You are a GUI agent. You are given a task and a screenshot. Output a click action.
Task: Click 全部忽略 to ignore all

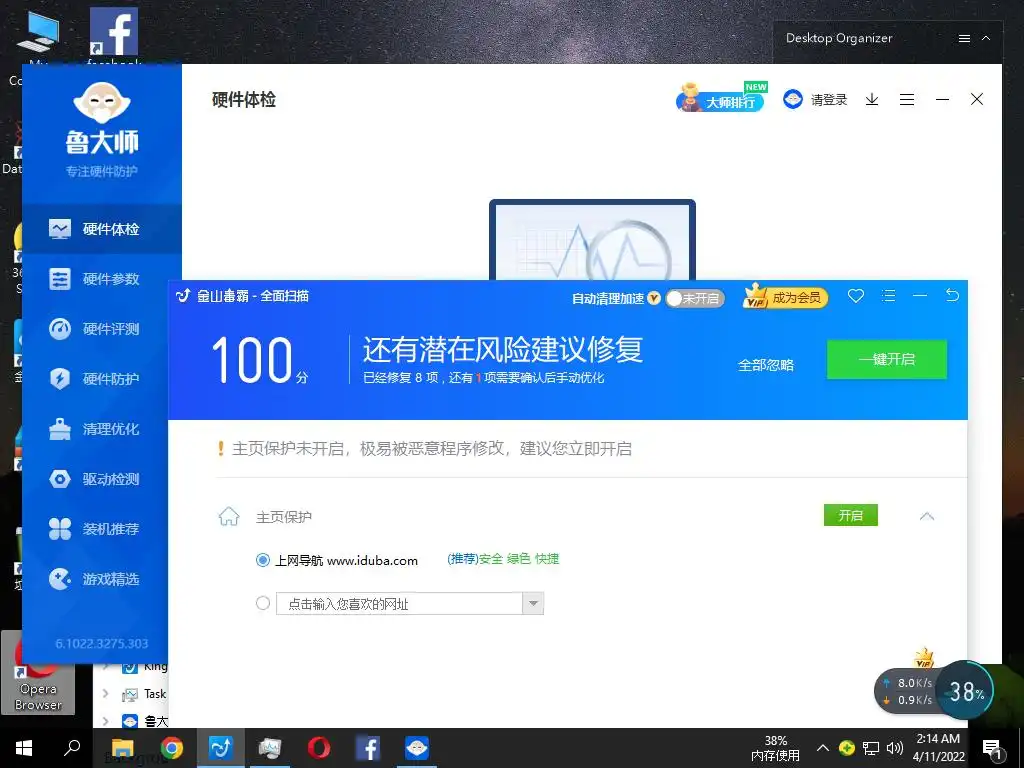pos(765,365)
